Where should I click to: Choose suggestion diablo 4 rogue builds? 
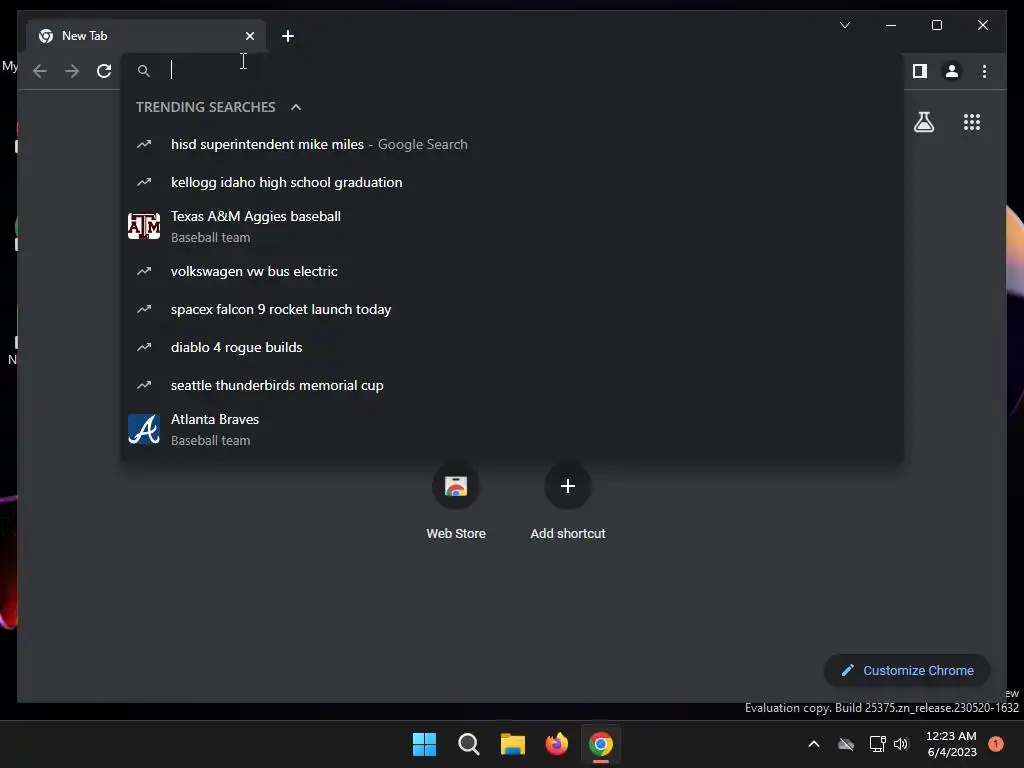[x=513, y=347]
